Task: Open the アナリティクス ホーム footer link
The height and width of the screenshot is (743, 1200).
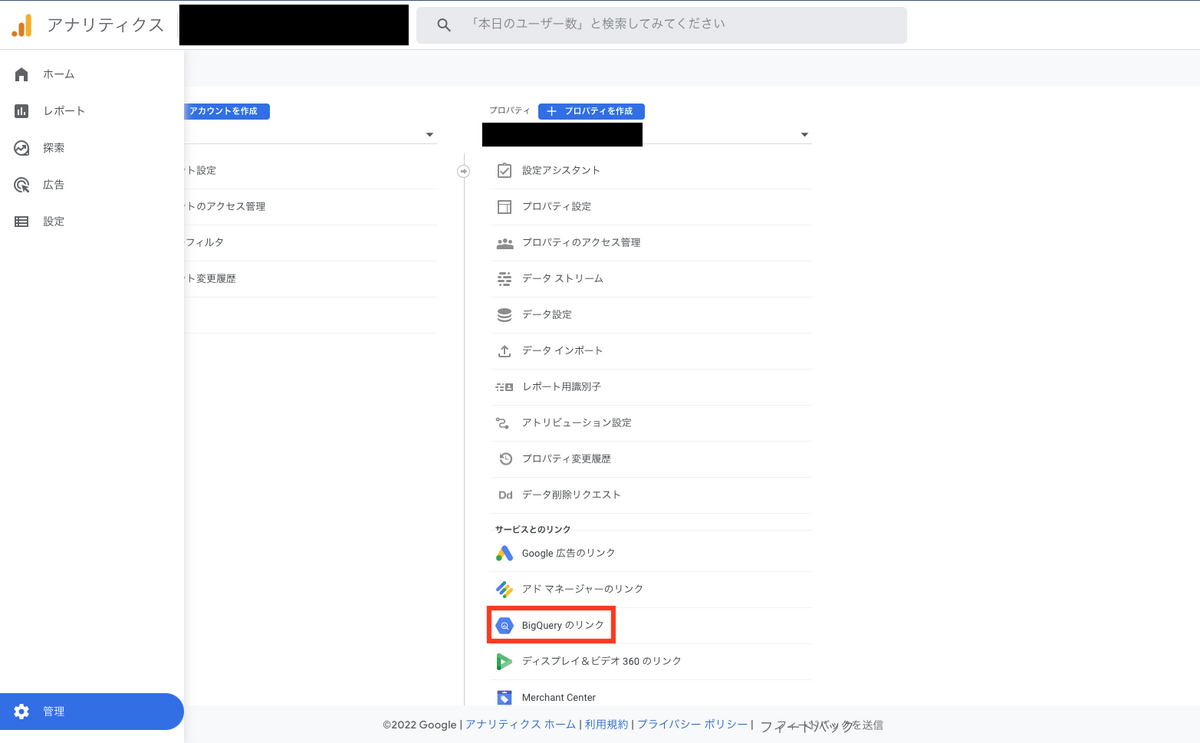Action: pyautogui.click(x=520, y=725)
